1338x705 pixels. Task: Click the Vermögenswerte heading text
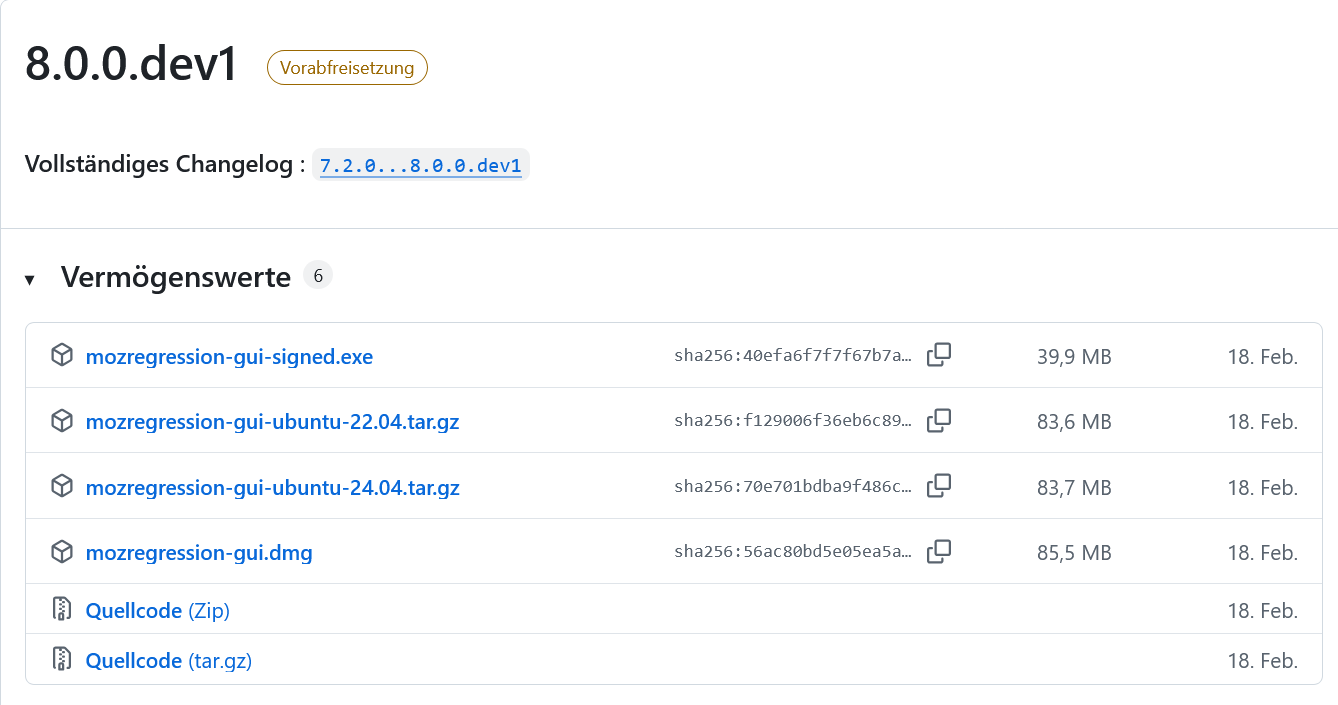[175, 277]
